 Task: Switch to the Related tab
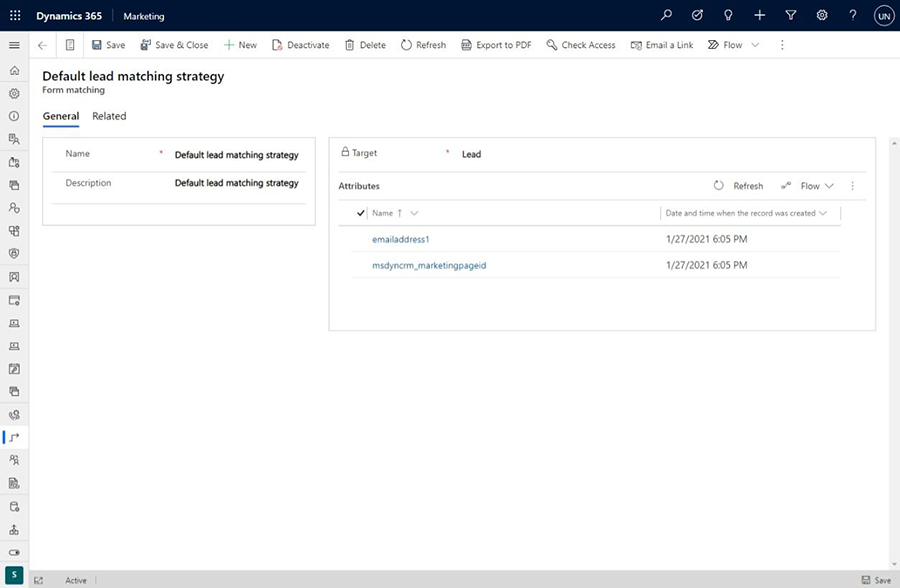[x=109, y=116]
